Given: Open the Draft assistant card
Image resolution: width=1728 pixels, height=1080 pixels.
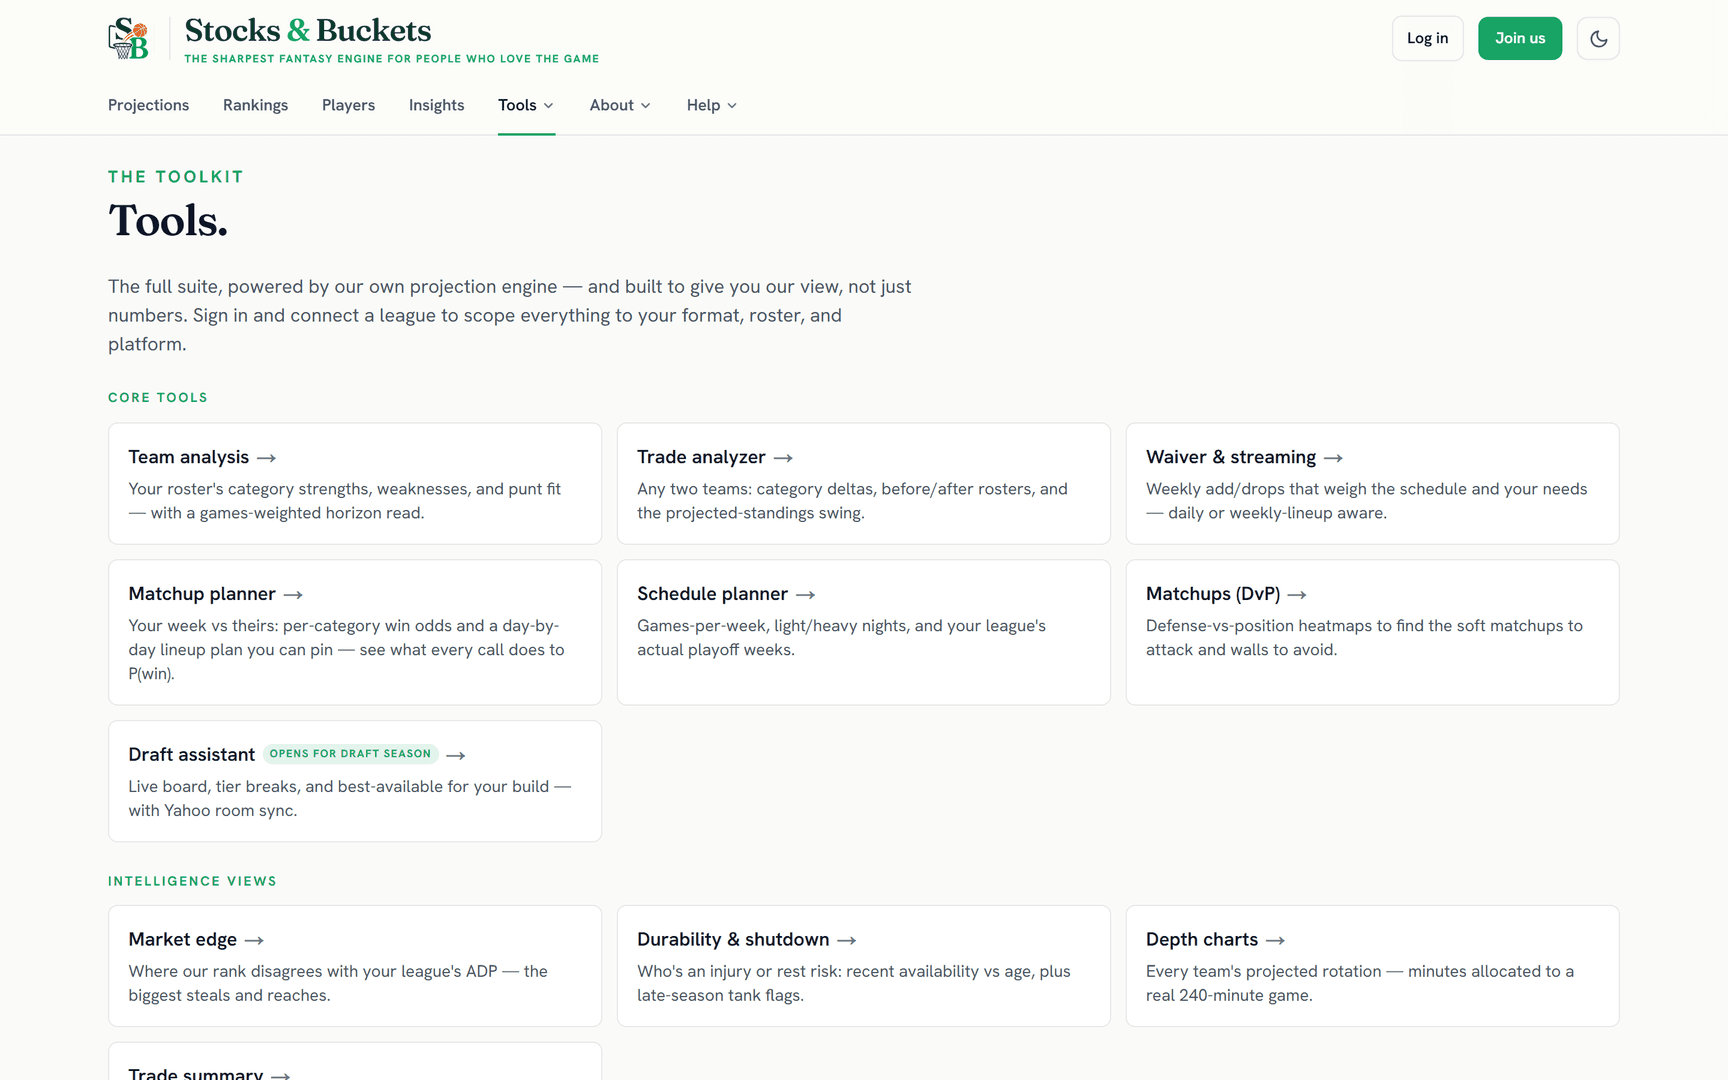Looking at the screenshot, I should point(355,781).
